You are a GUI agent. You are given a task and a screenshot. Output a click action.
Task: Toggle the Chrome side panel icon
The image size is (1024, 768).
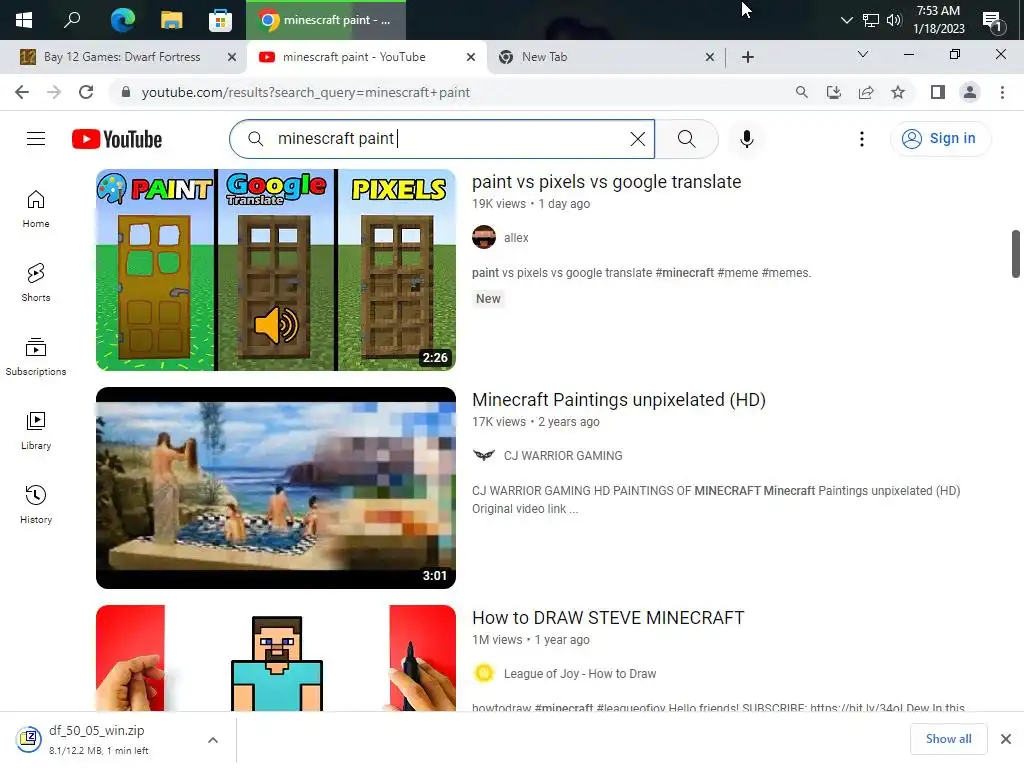point(938,92)
